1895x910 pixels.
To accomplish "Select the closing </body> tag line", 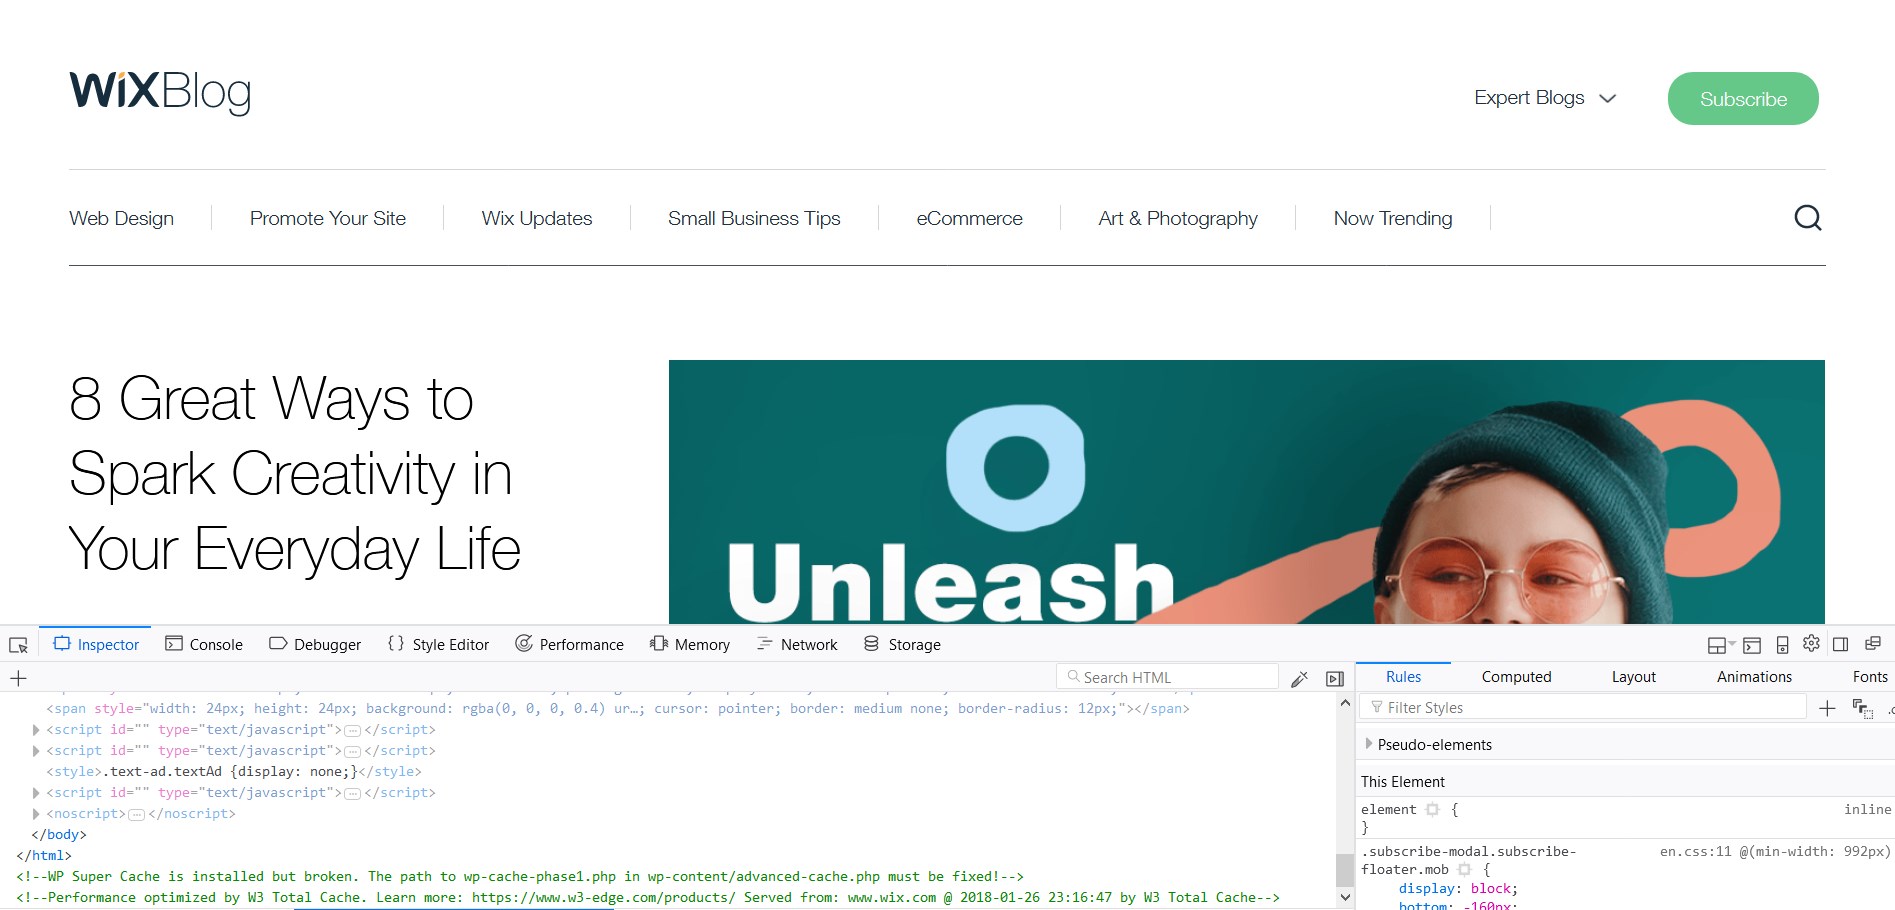I will pos(59,835).
